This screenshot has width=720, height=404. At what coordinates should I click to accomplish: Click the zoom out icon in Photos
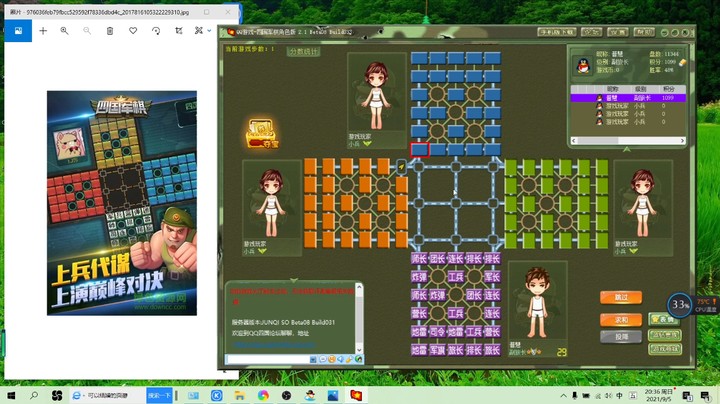tap(87, 31)
